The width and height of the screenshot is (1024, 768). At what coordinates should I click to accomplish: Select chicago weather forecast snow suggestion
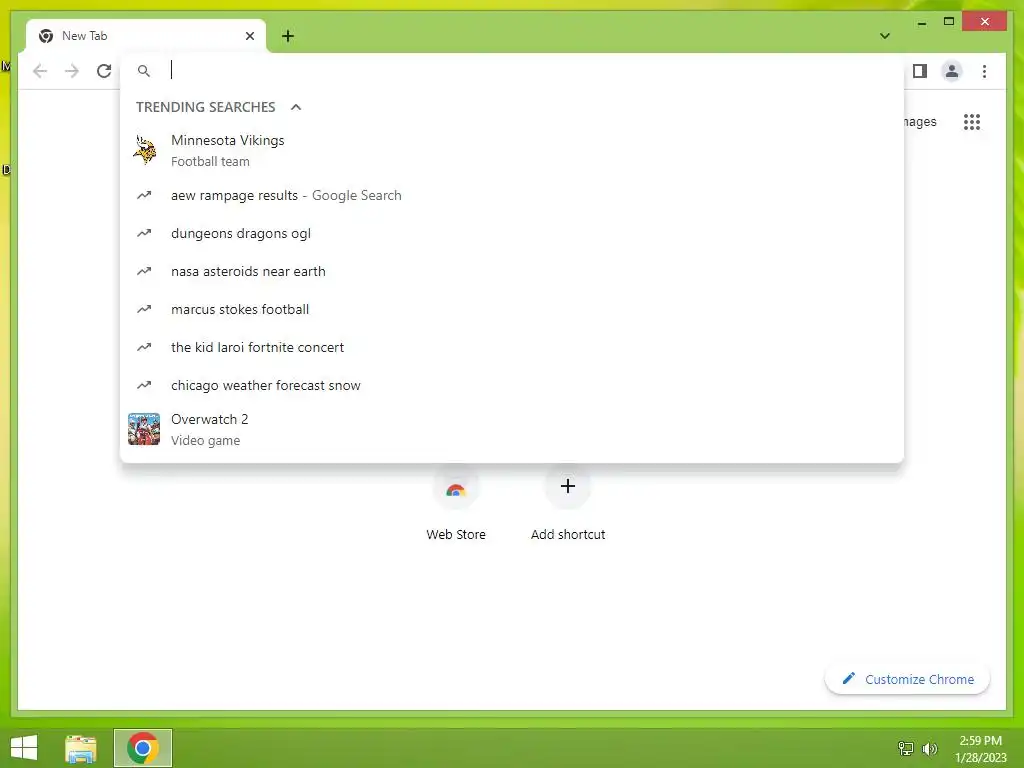pos(512,385)
